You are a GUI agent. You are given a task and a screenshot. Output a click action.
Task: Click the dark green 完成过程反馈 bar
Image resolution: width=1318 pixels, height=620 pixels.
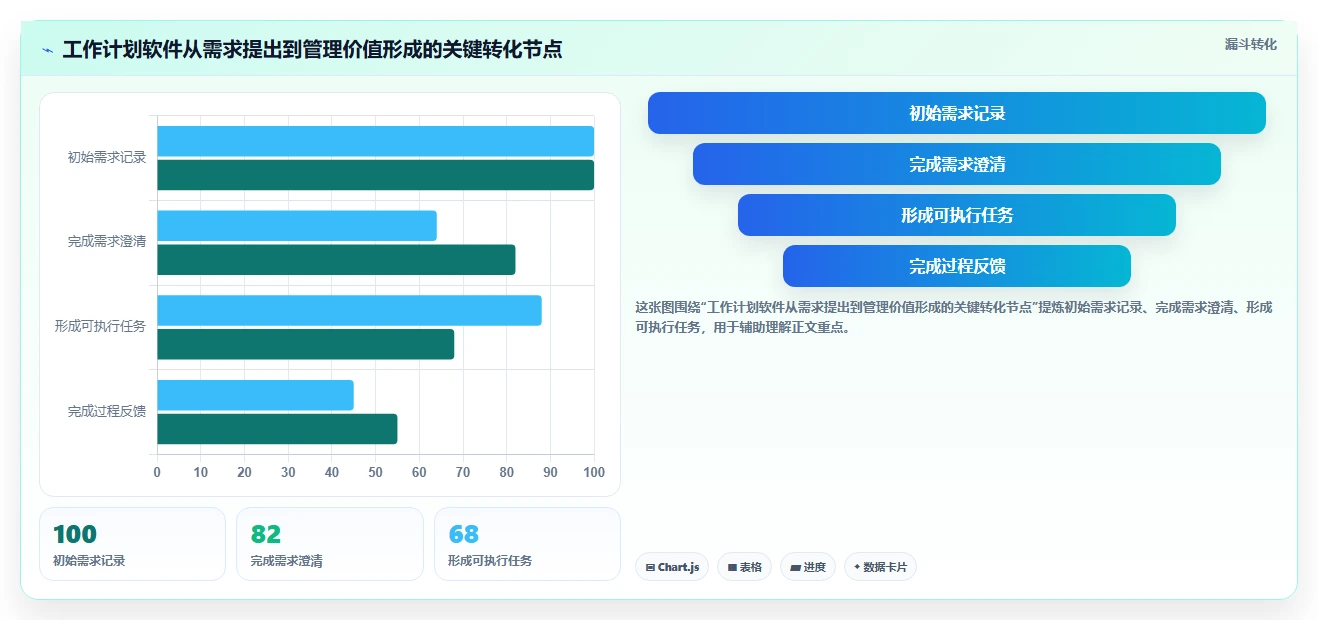tap(277, 429)
